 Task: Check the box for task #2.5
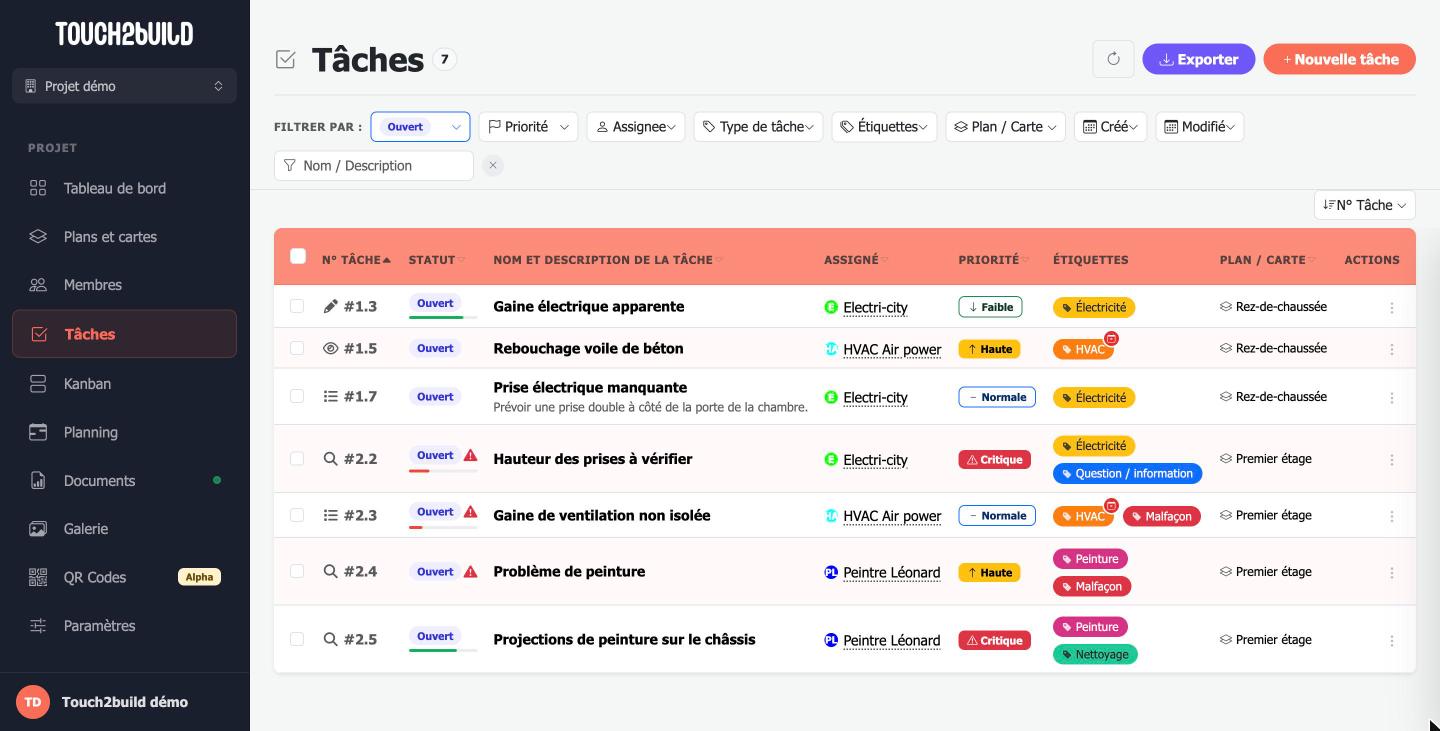(x=297, y=639)
